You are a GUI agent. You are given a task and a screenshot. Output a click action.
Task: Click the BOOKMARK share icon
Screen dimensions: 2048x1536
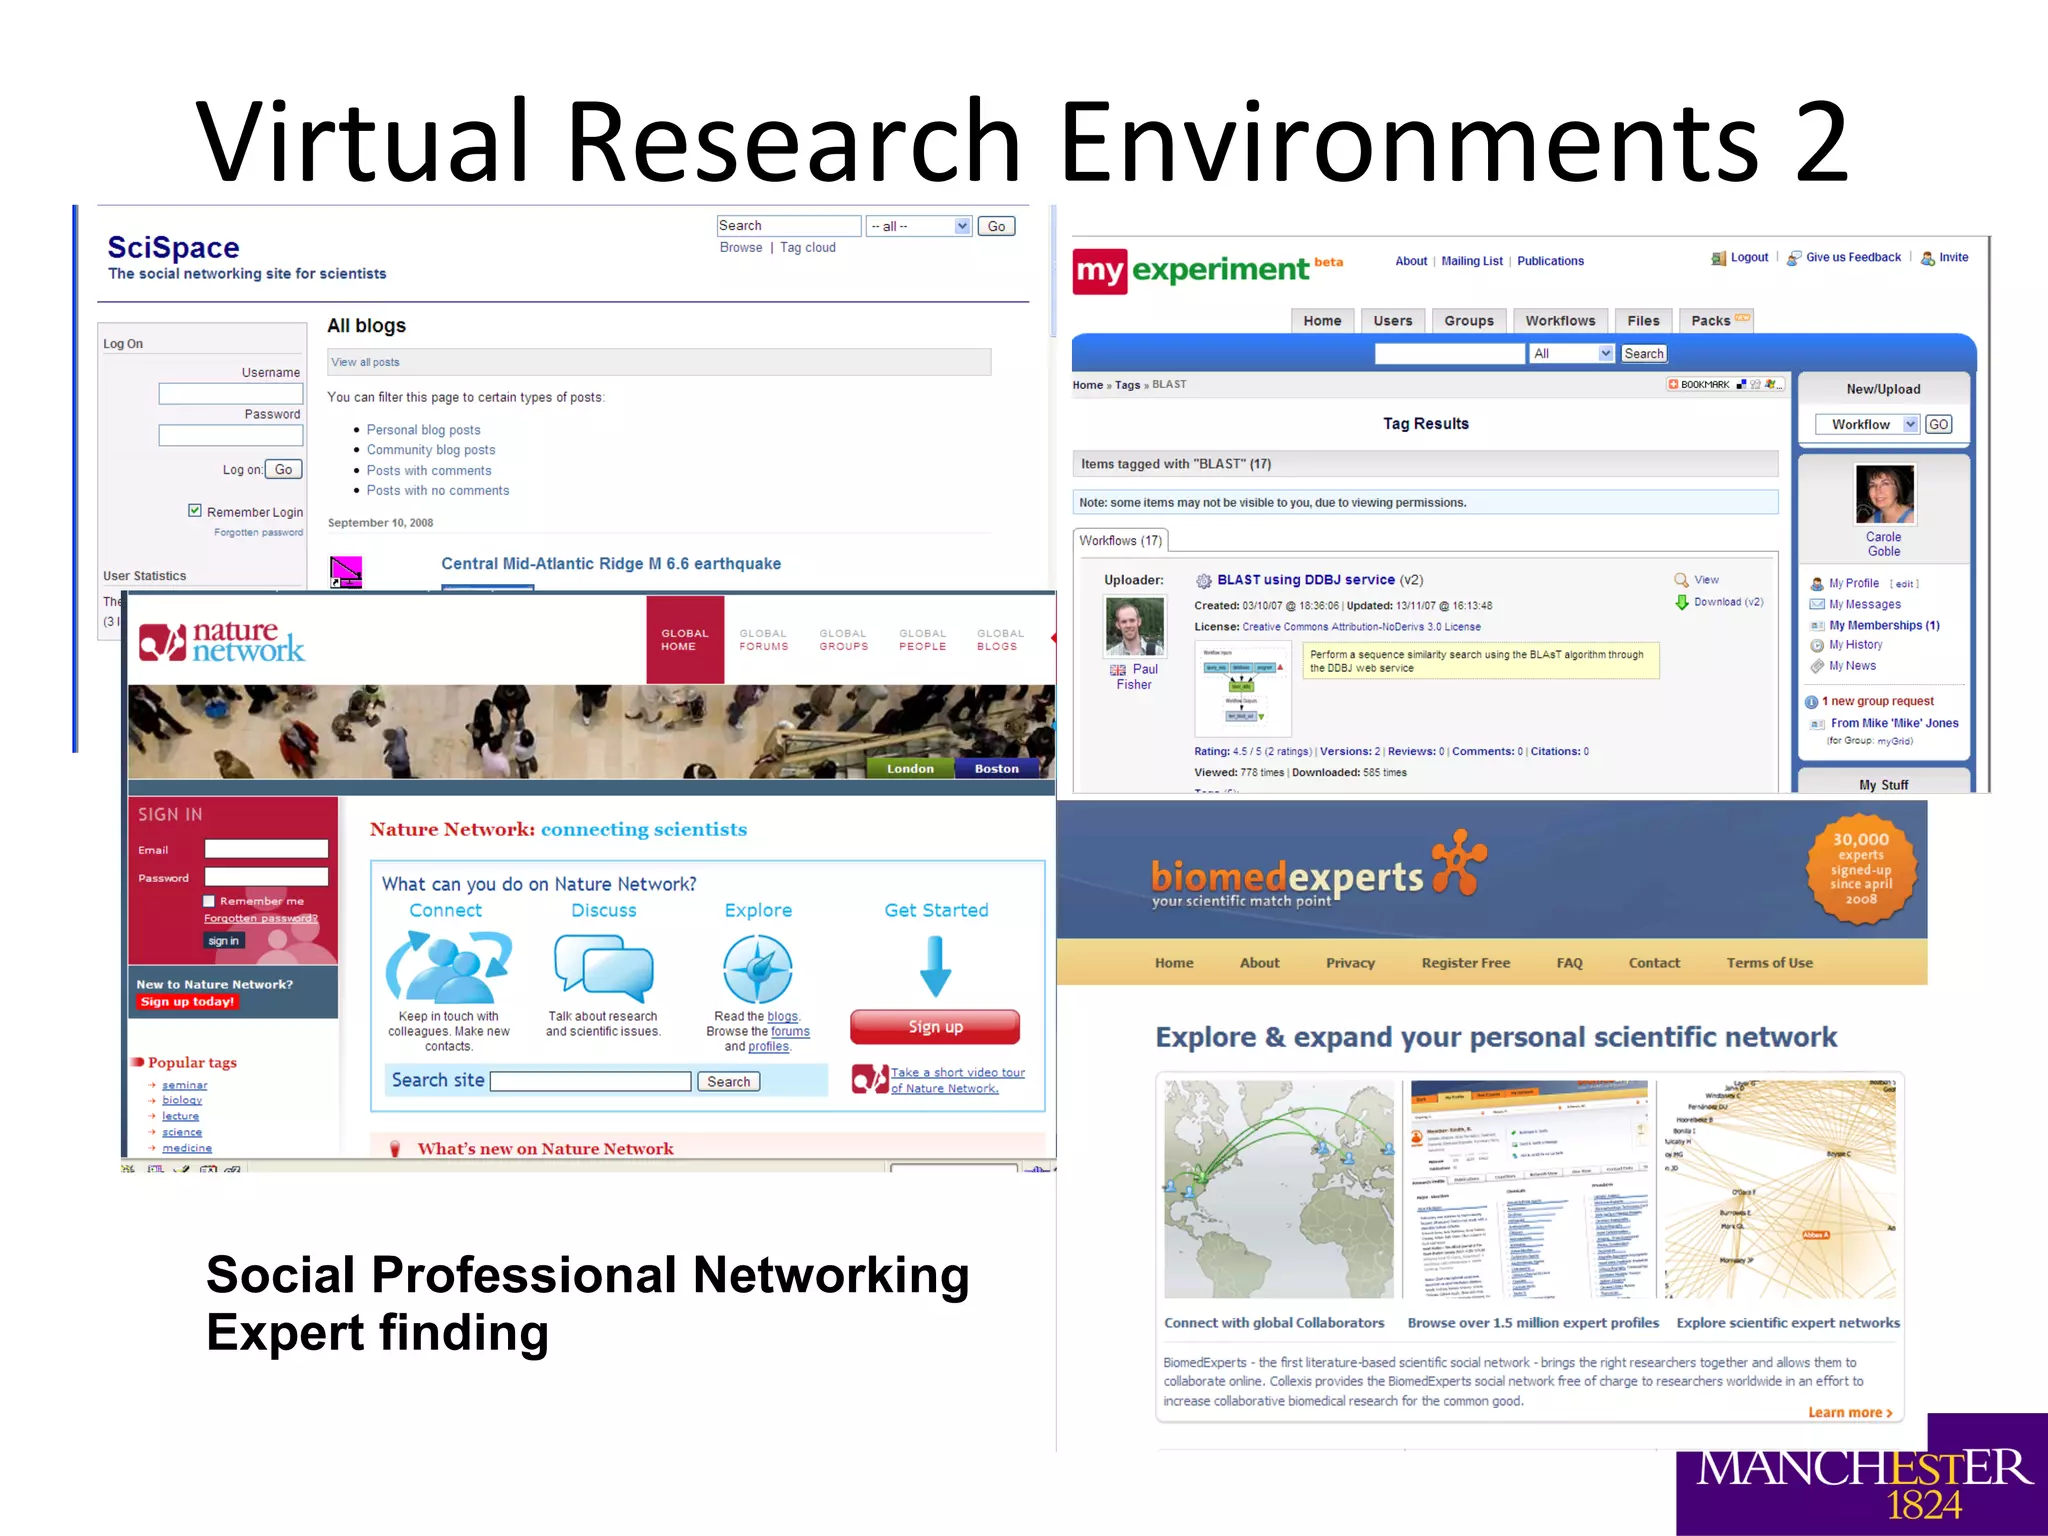[x=1673, y=384]
